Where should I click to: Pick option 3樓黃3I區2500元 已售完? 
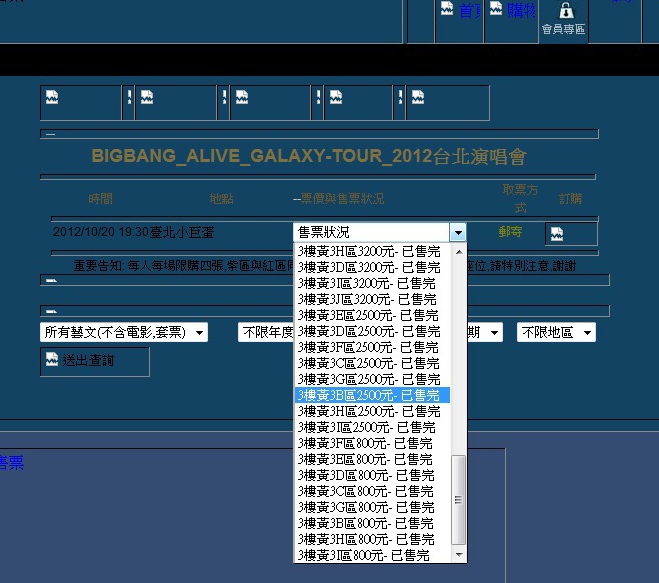[x=372, y=427]
